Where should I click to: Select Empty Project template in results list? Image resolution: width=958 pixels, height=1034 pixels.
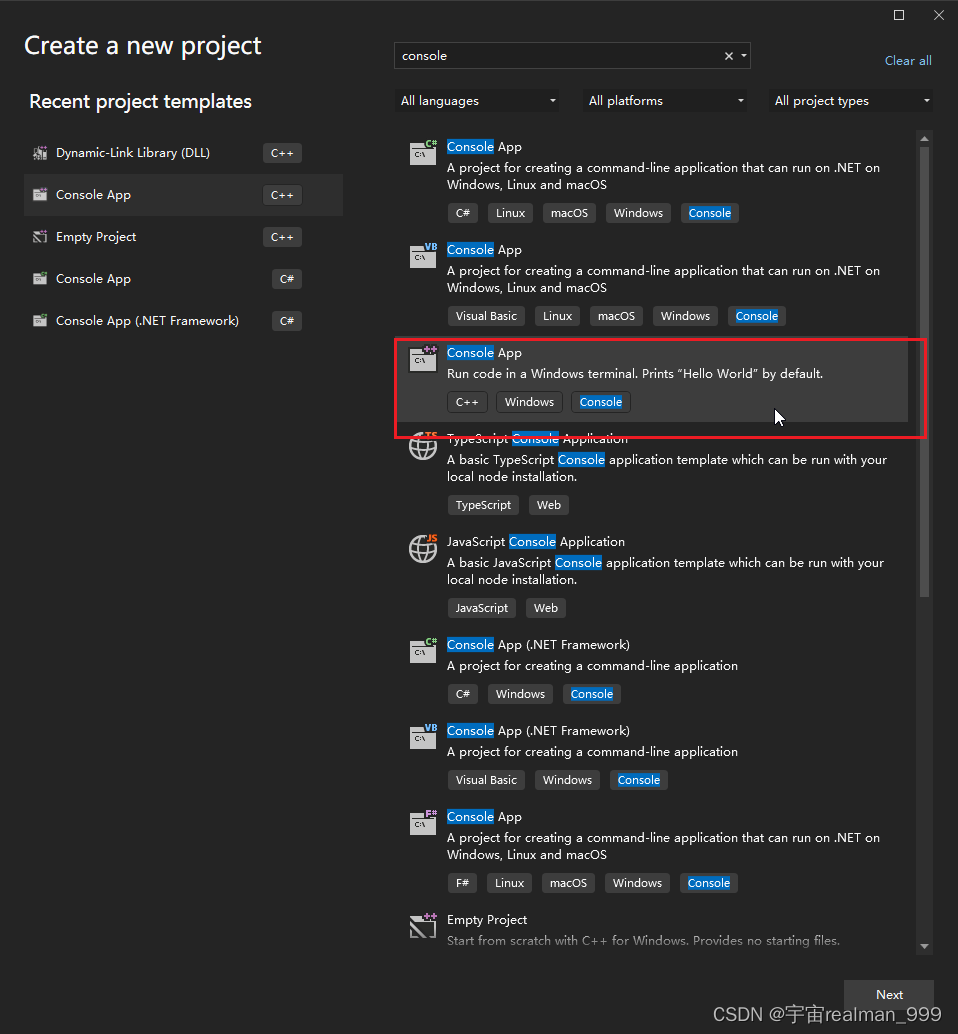[651, 929]
